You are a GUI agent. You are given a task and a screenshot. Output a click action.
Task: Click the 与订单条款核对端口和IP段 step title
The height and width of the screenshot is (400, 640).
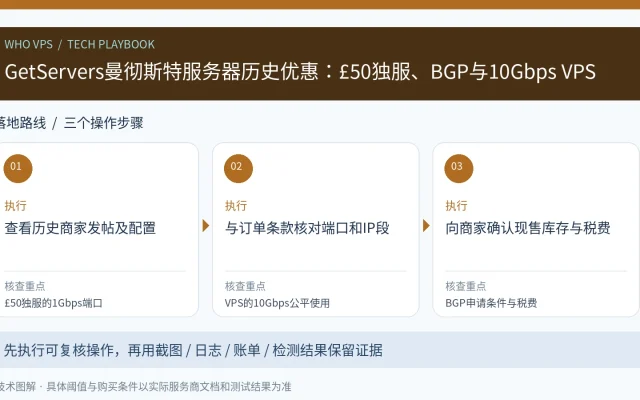(x=307, y=228)
